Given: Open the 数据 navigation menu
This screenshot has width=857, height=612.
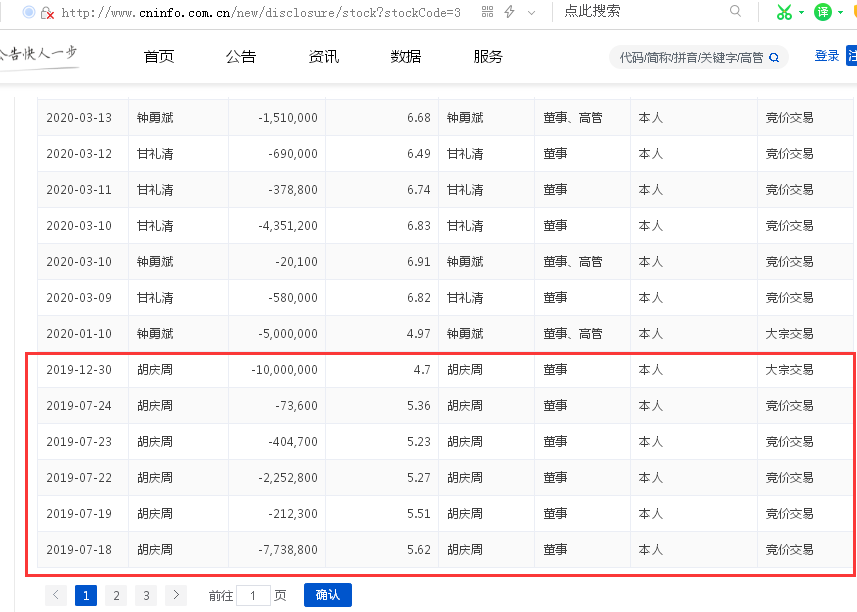Looking at the screenshot, I should pyautogui.click(x=406, y=57).
